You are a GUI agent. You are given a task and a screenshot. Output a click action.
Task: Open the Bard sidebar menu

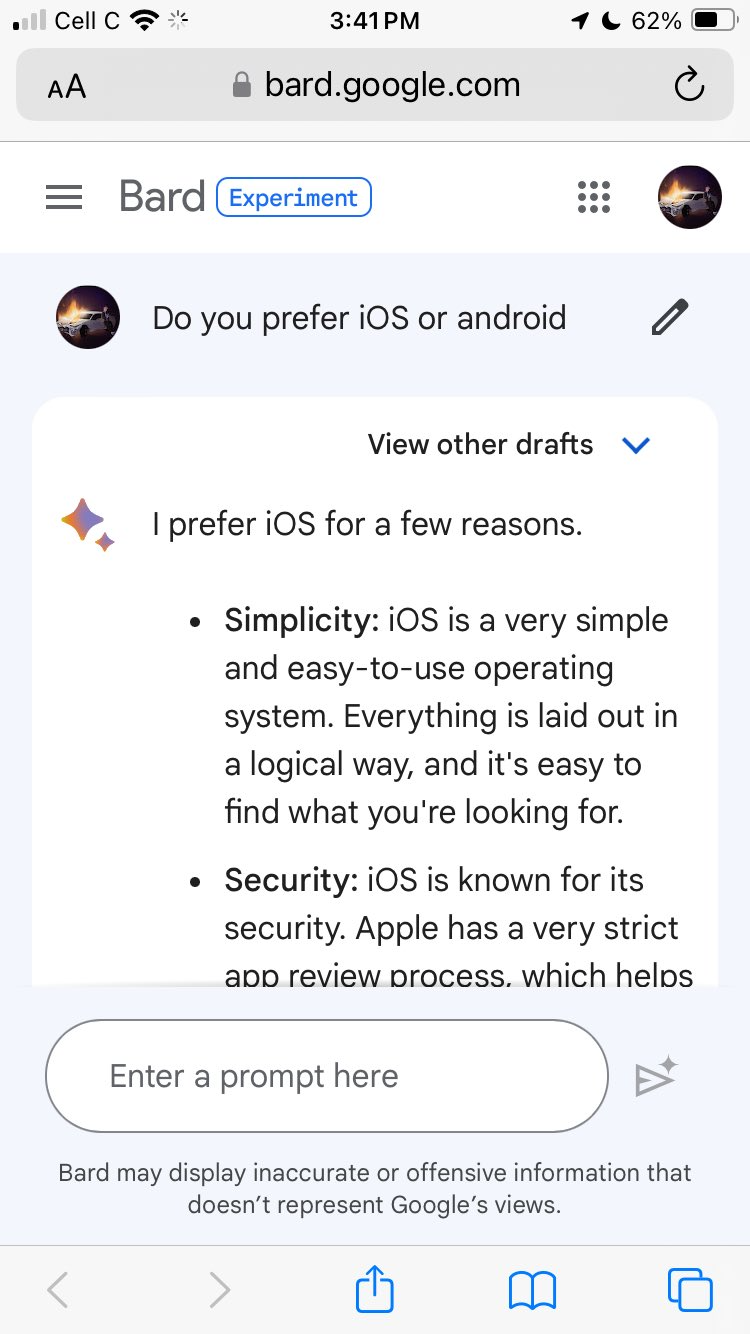point(63,197)
